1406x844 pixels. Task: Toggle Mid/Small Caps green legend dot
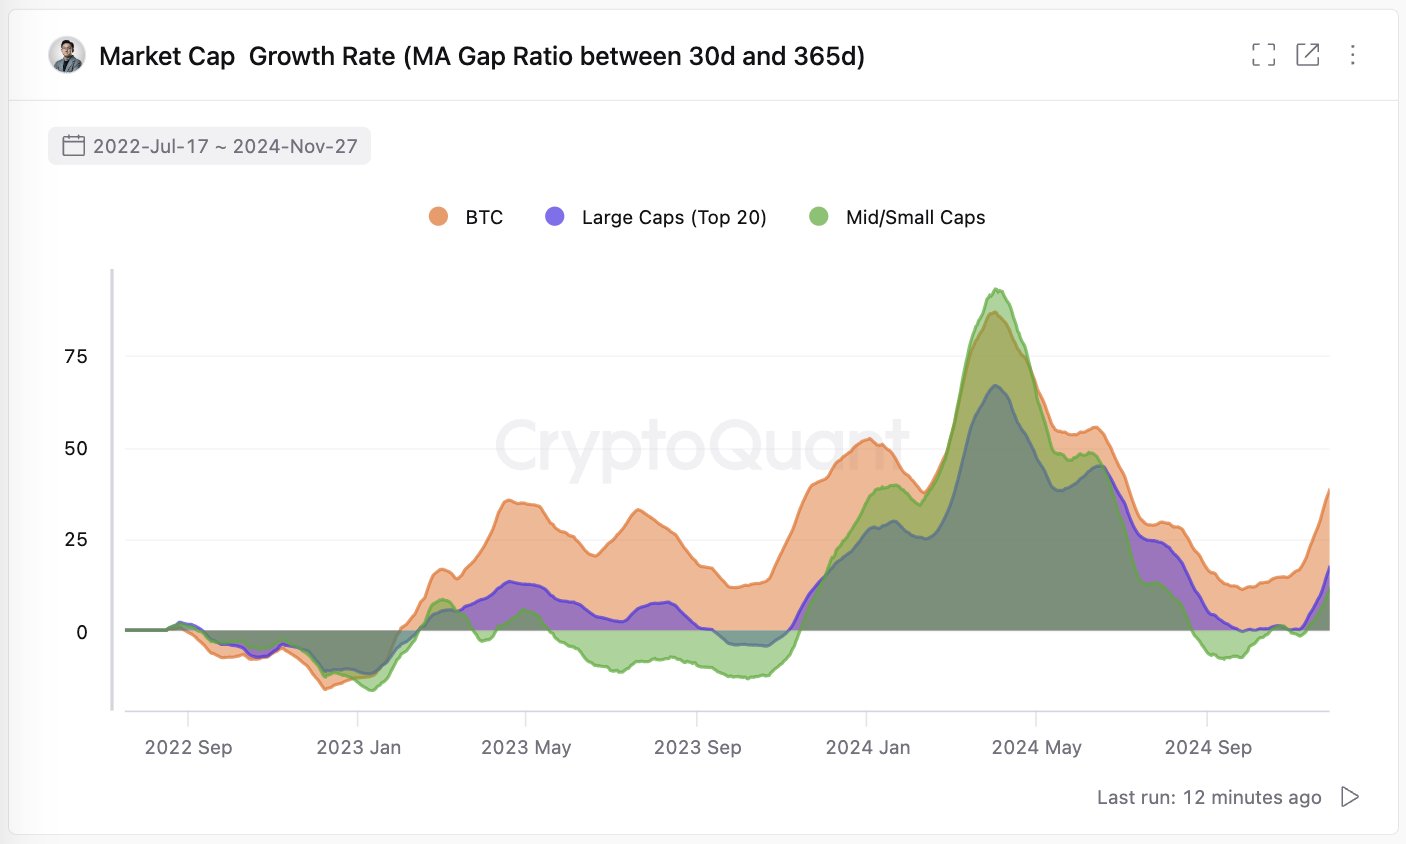point(819,217)
